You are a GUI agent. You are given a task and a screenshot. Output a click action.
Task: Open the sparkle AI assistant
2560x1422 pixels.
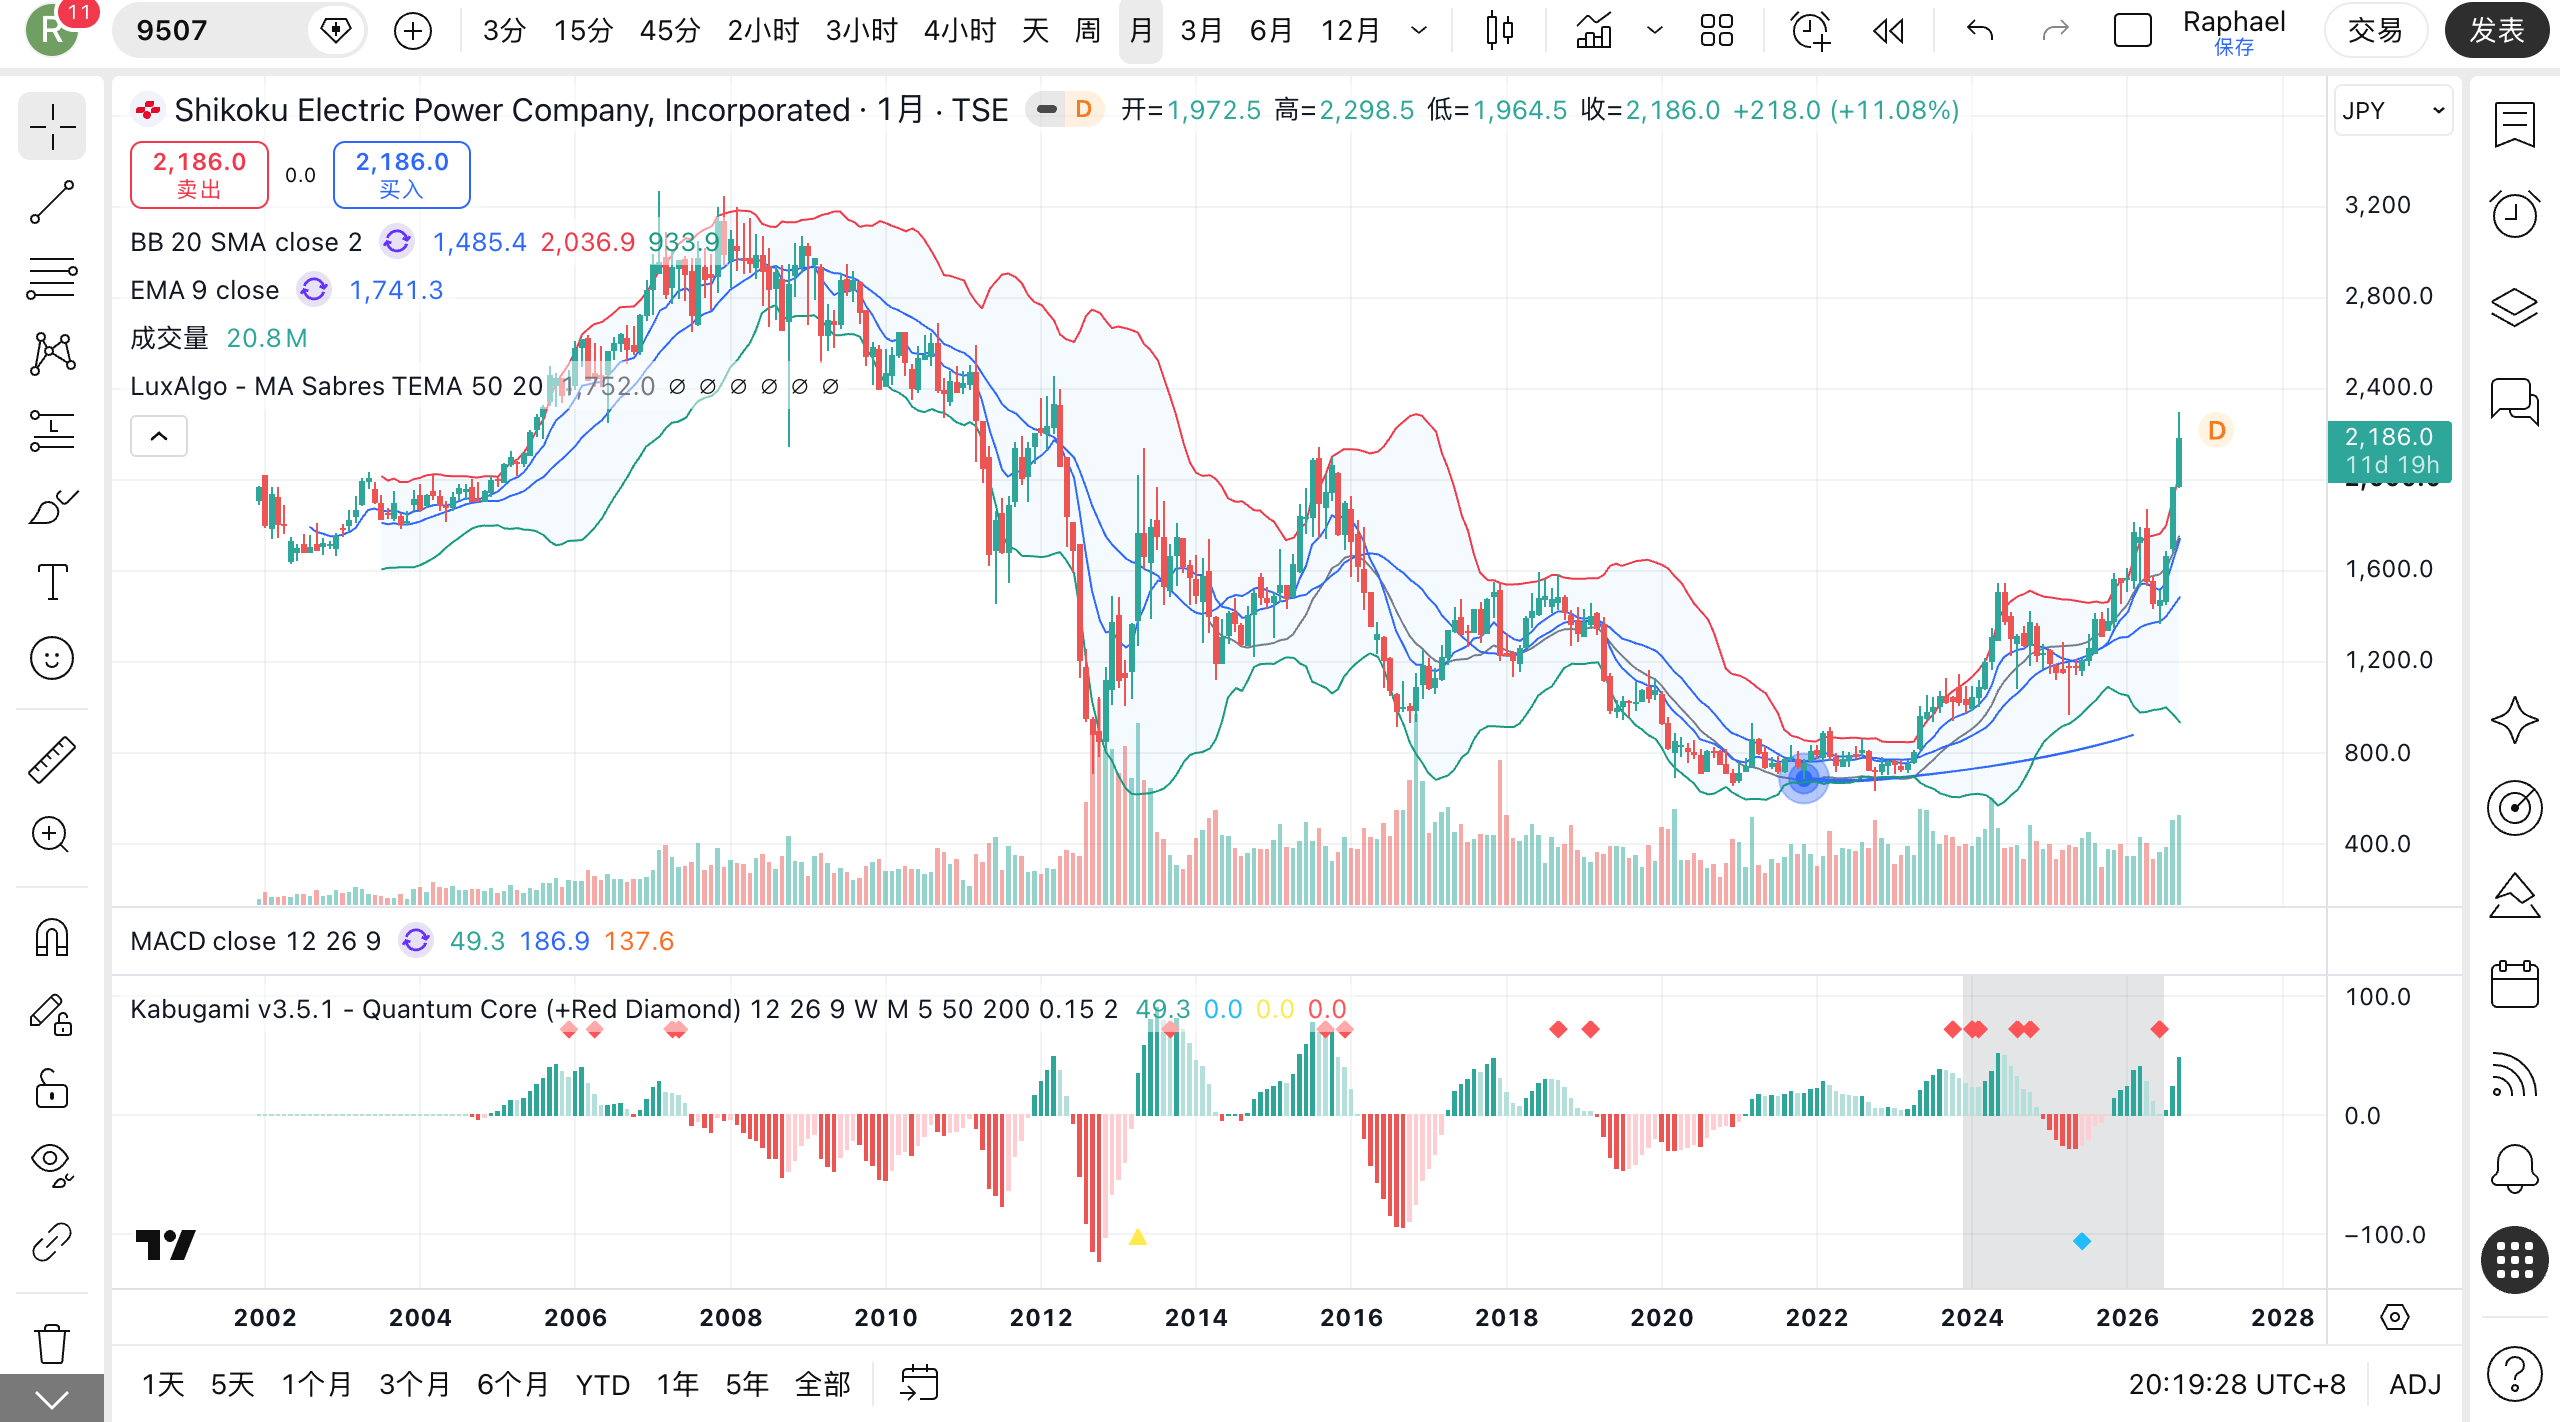coord(2515,720)
